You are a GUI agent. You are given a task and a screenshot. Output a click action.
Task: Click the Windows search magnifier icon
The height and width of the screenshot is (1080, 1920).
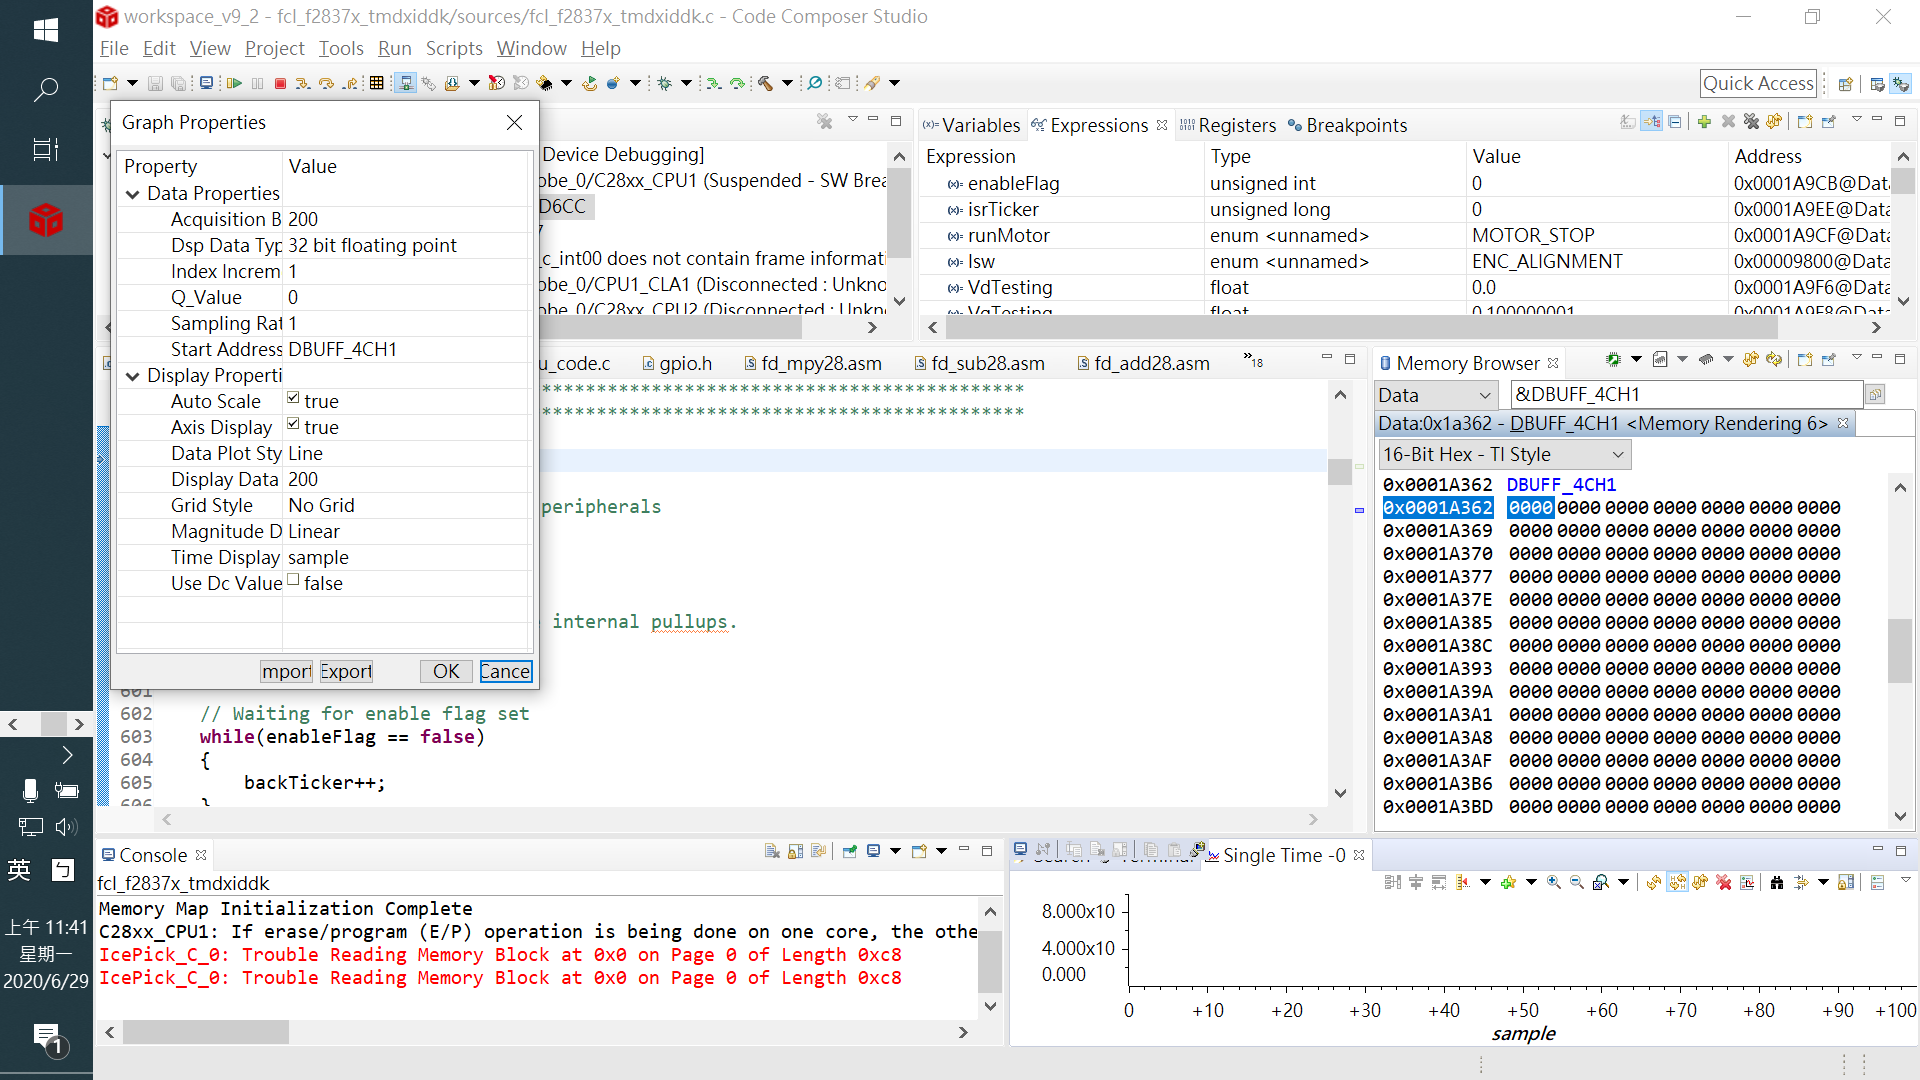click(x=46, y=90)
